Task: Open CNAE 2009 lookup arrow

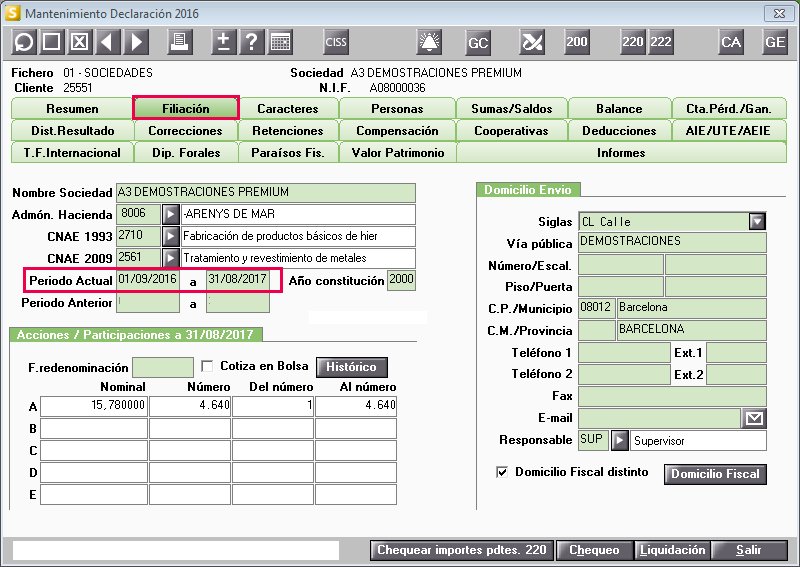Action: (171, 258)
